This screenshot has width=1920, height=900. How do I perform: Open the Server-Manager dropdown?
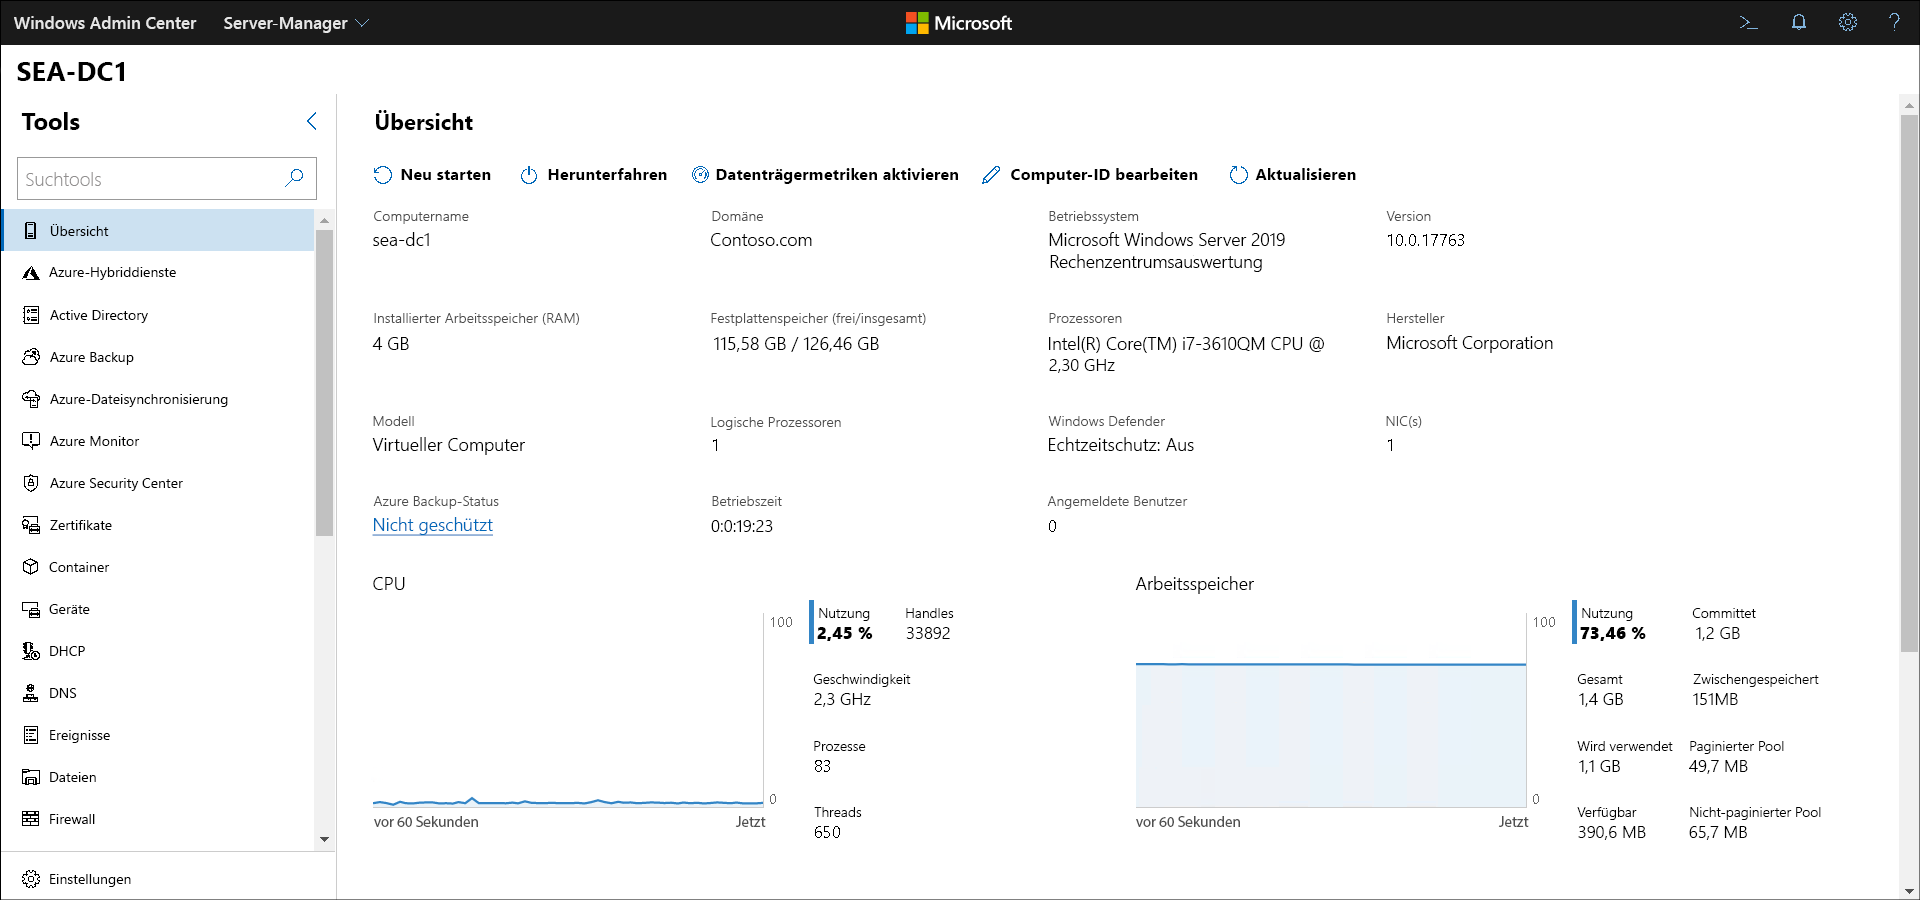(x=296, y=22)
